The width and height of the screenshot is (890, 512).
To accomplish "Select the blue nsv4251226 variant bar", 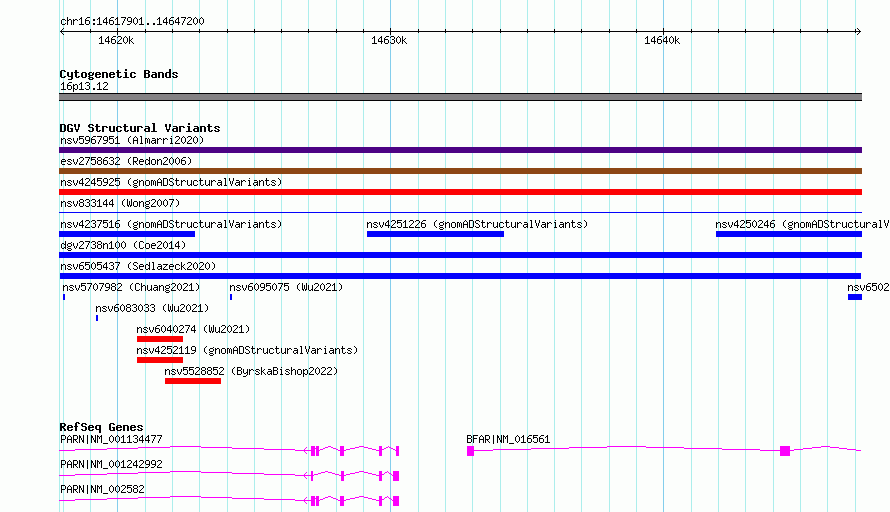I will click(435, 234).
